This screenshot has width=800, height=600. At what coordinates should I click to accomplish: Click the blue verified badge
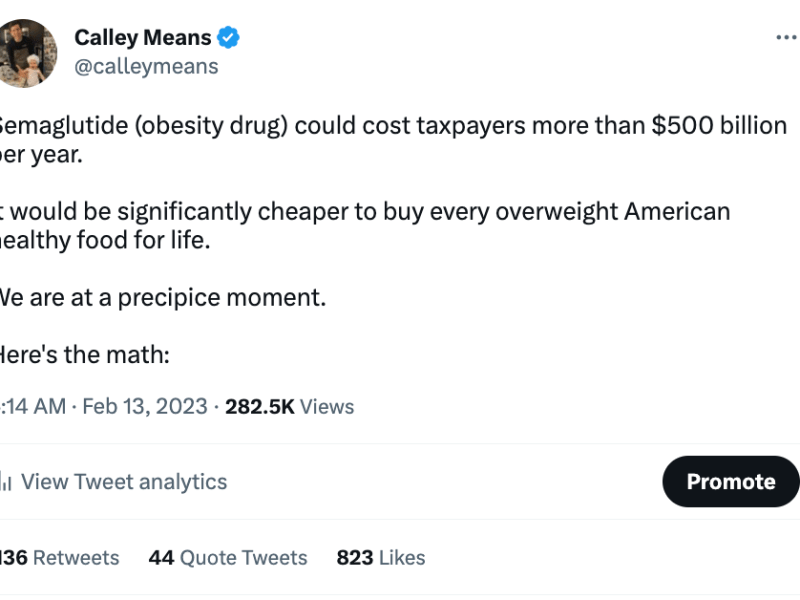tap(229, 39)
